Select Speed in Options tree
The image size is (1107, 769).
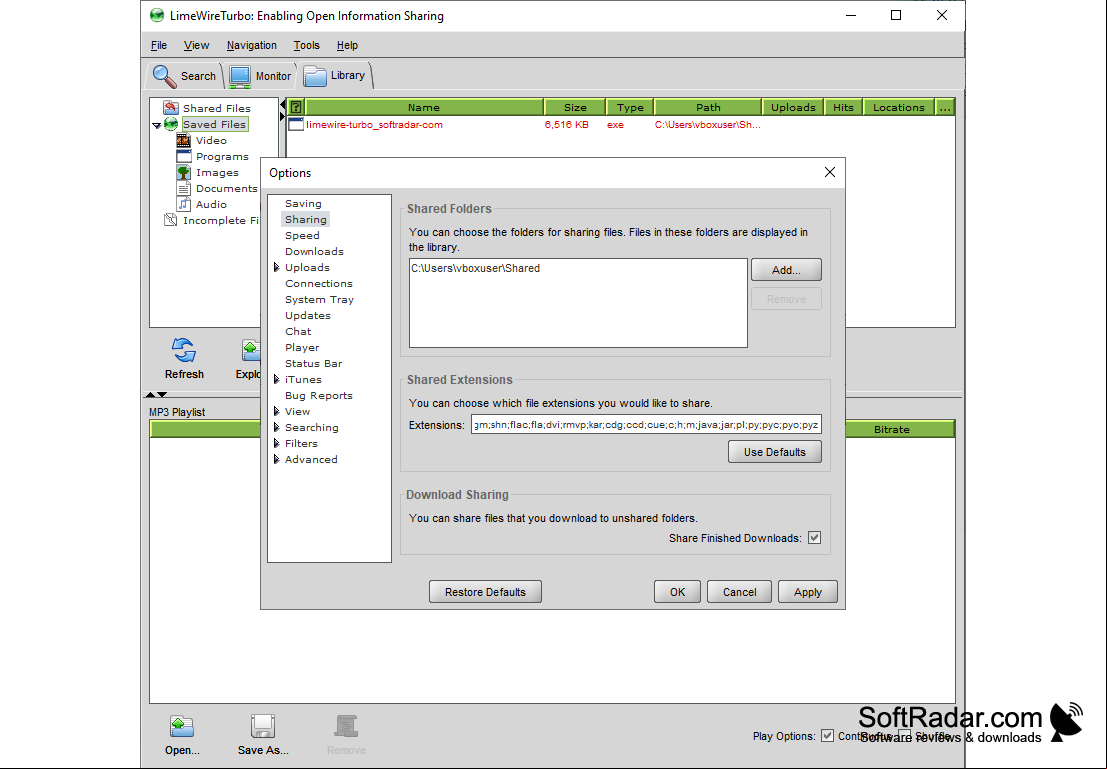pos(302,236)
